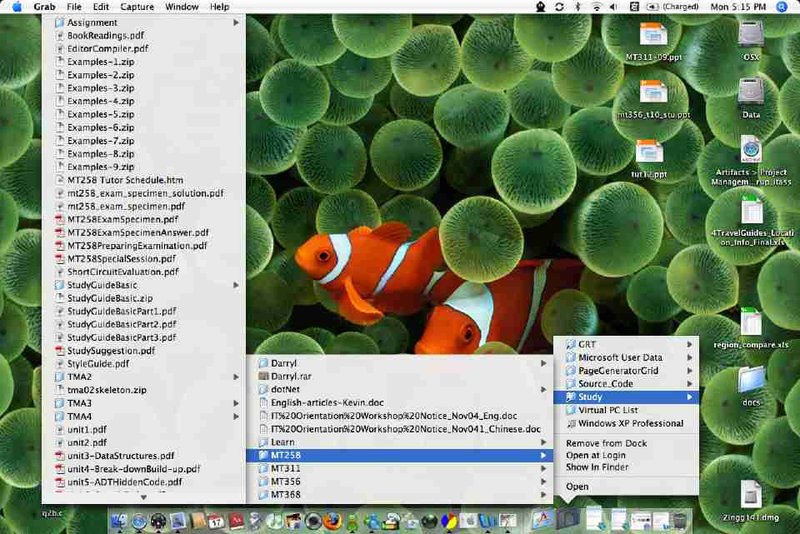800x534 pixels.
Task: Open BookReadings.pdf
Action: pyautogui.click(x=144, y=36)
